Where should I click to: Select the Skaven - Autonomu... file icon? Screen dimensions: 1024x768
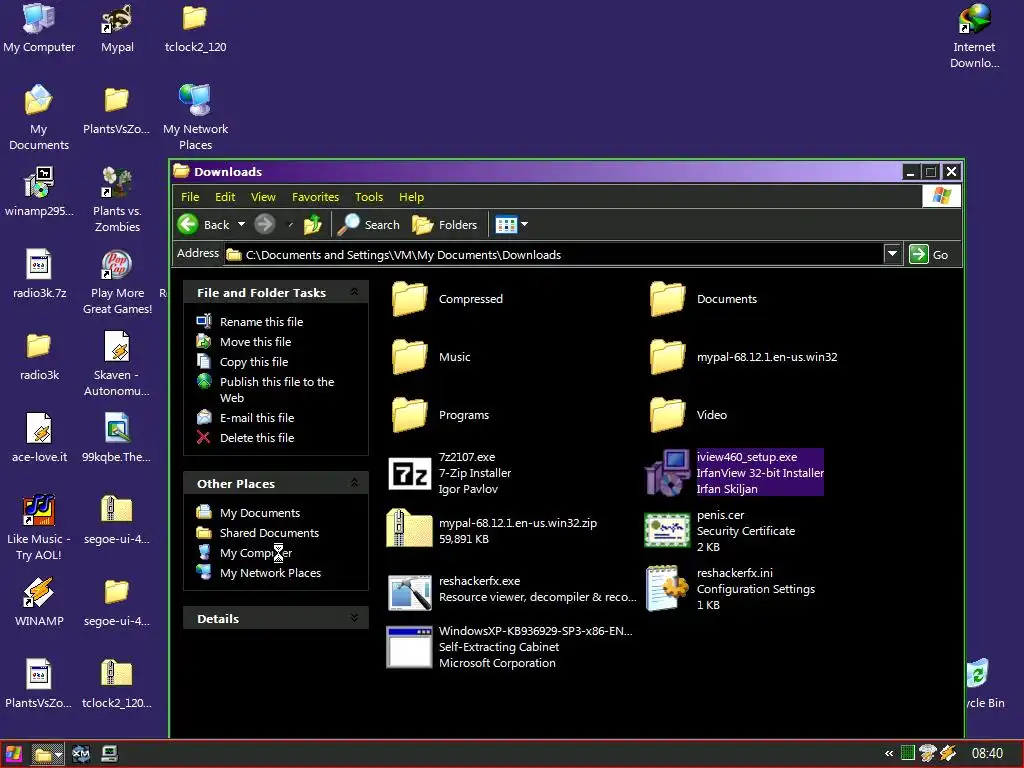(117, 364)
